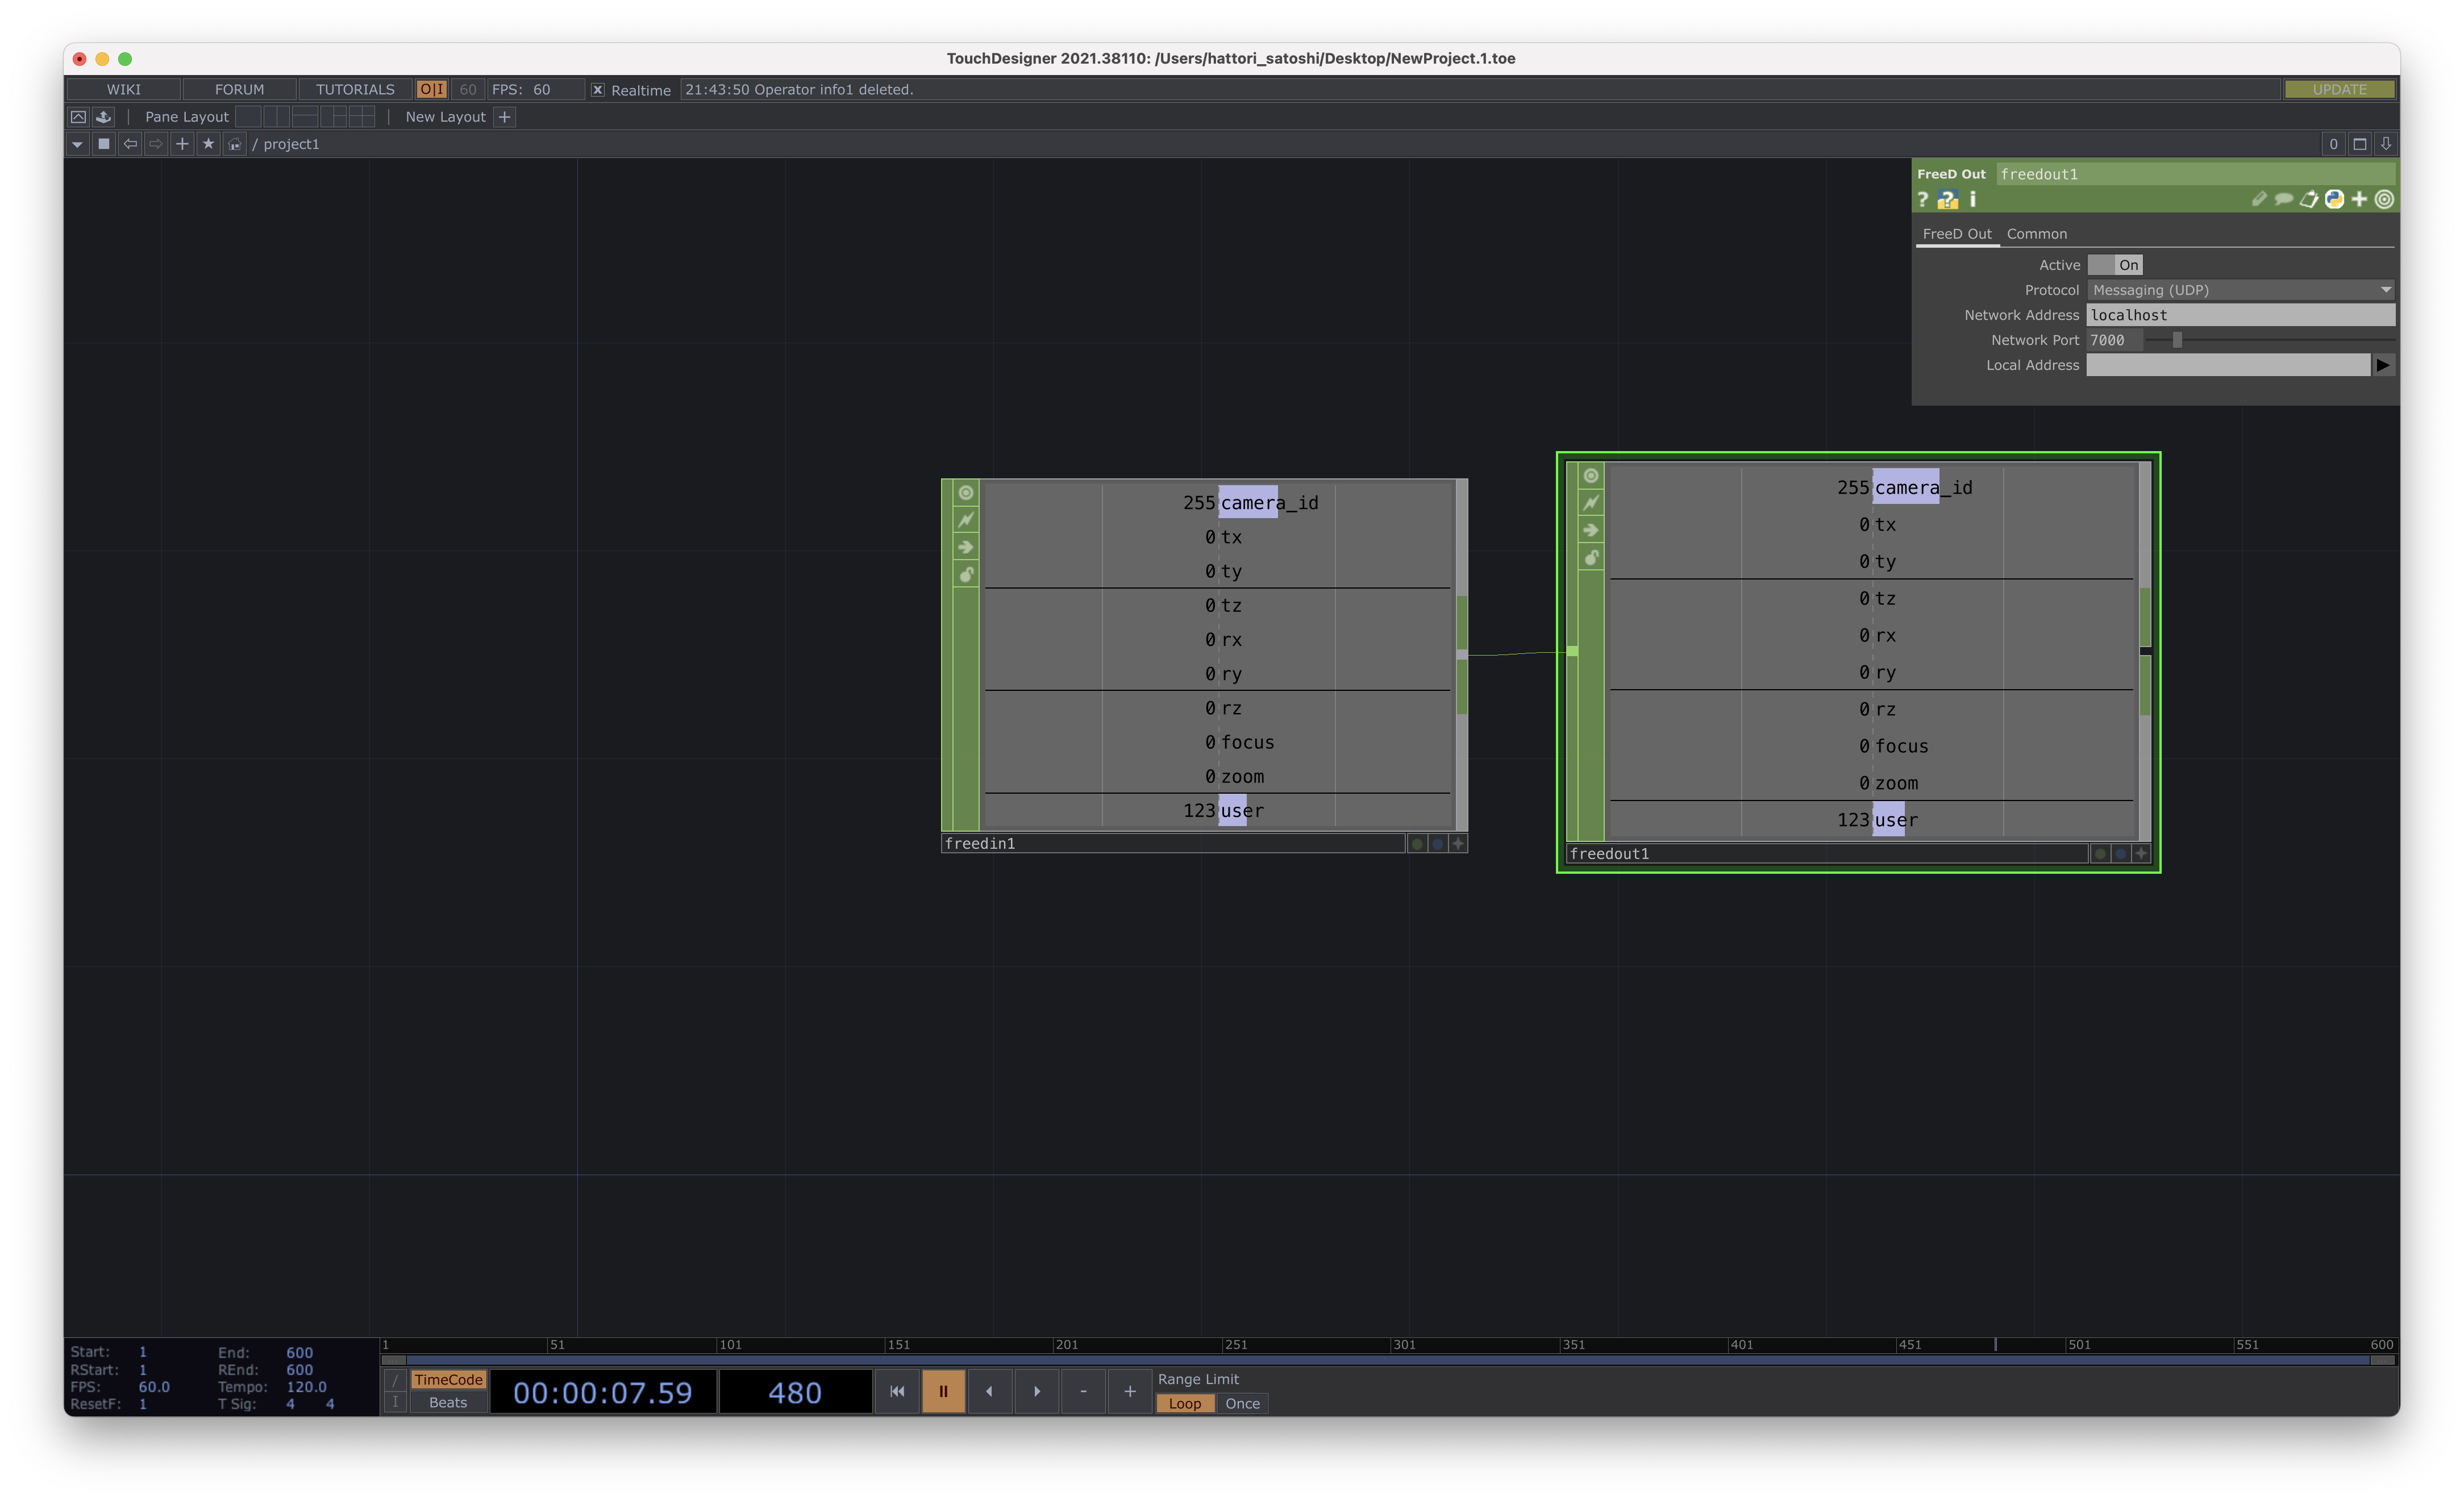Image resolution: width=2464 pixels, height=1501 pixels.
Task: Click the UPDATE button
Action: [x=2339, y=90]
